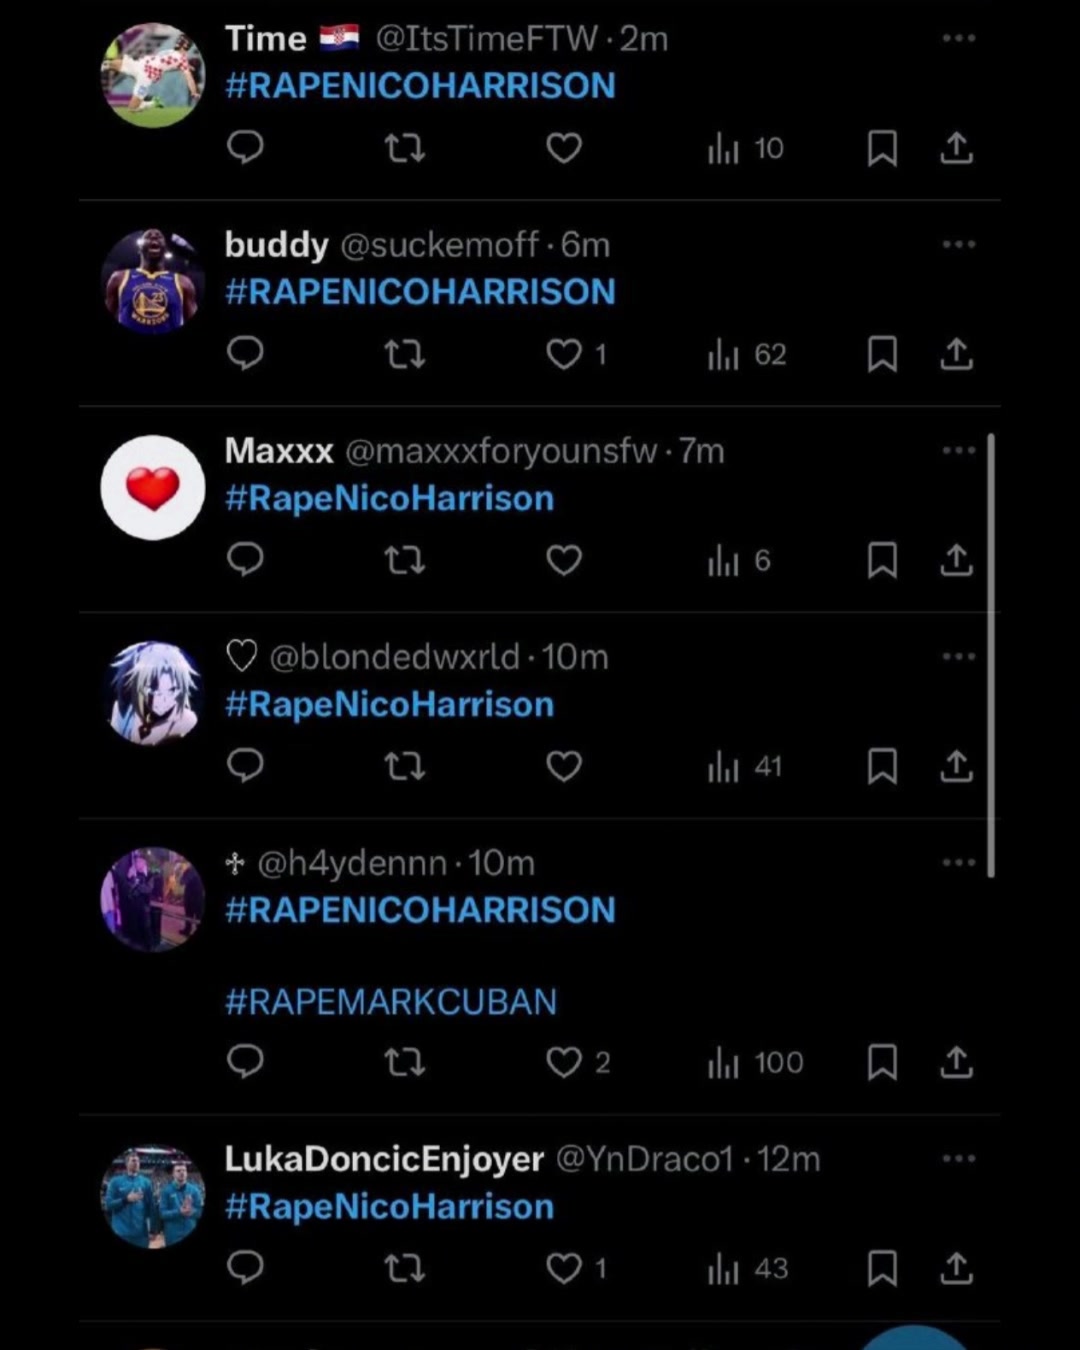Viewport: 1080px width, 1350px height.
Task: Repost the @blondedwxrld post
Action: 405,767
